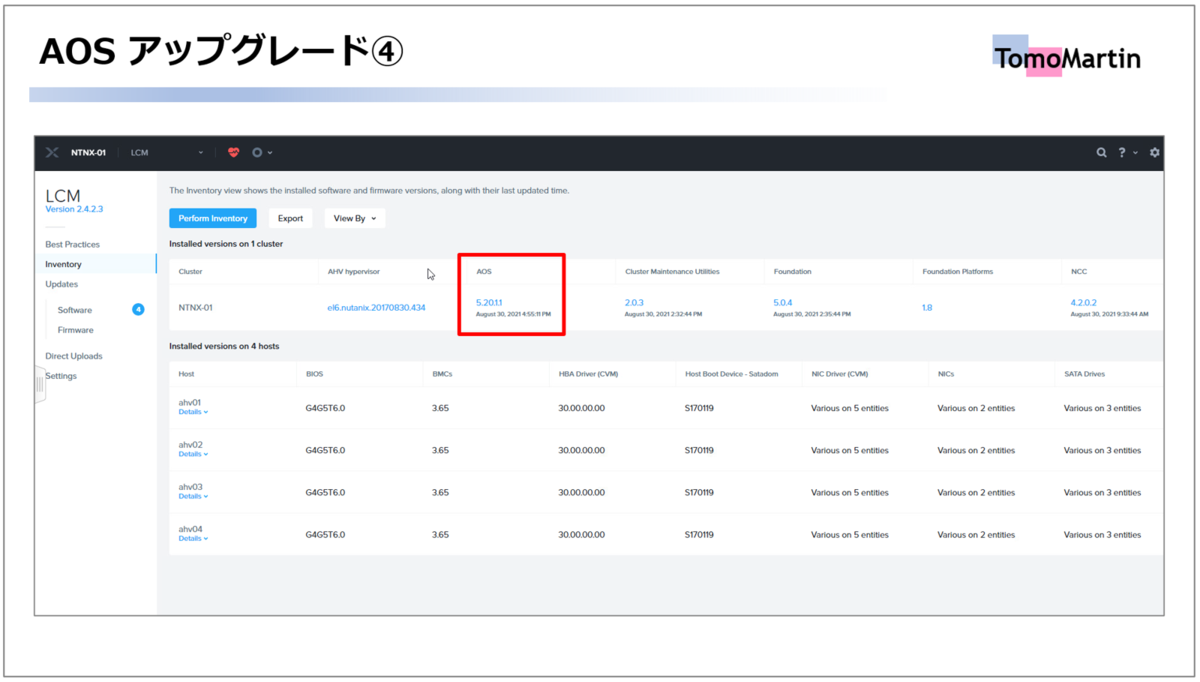Open the Updates section
The image size is (1200, 682).
point(61,284)
